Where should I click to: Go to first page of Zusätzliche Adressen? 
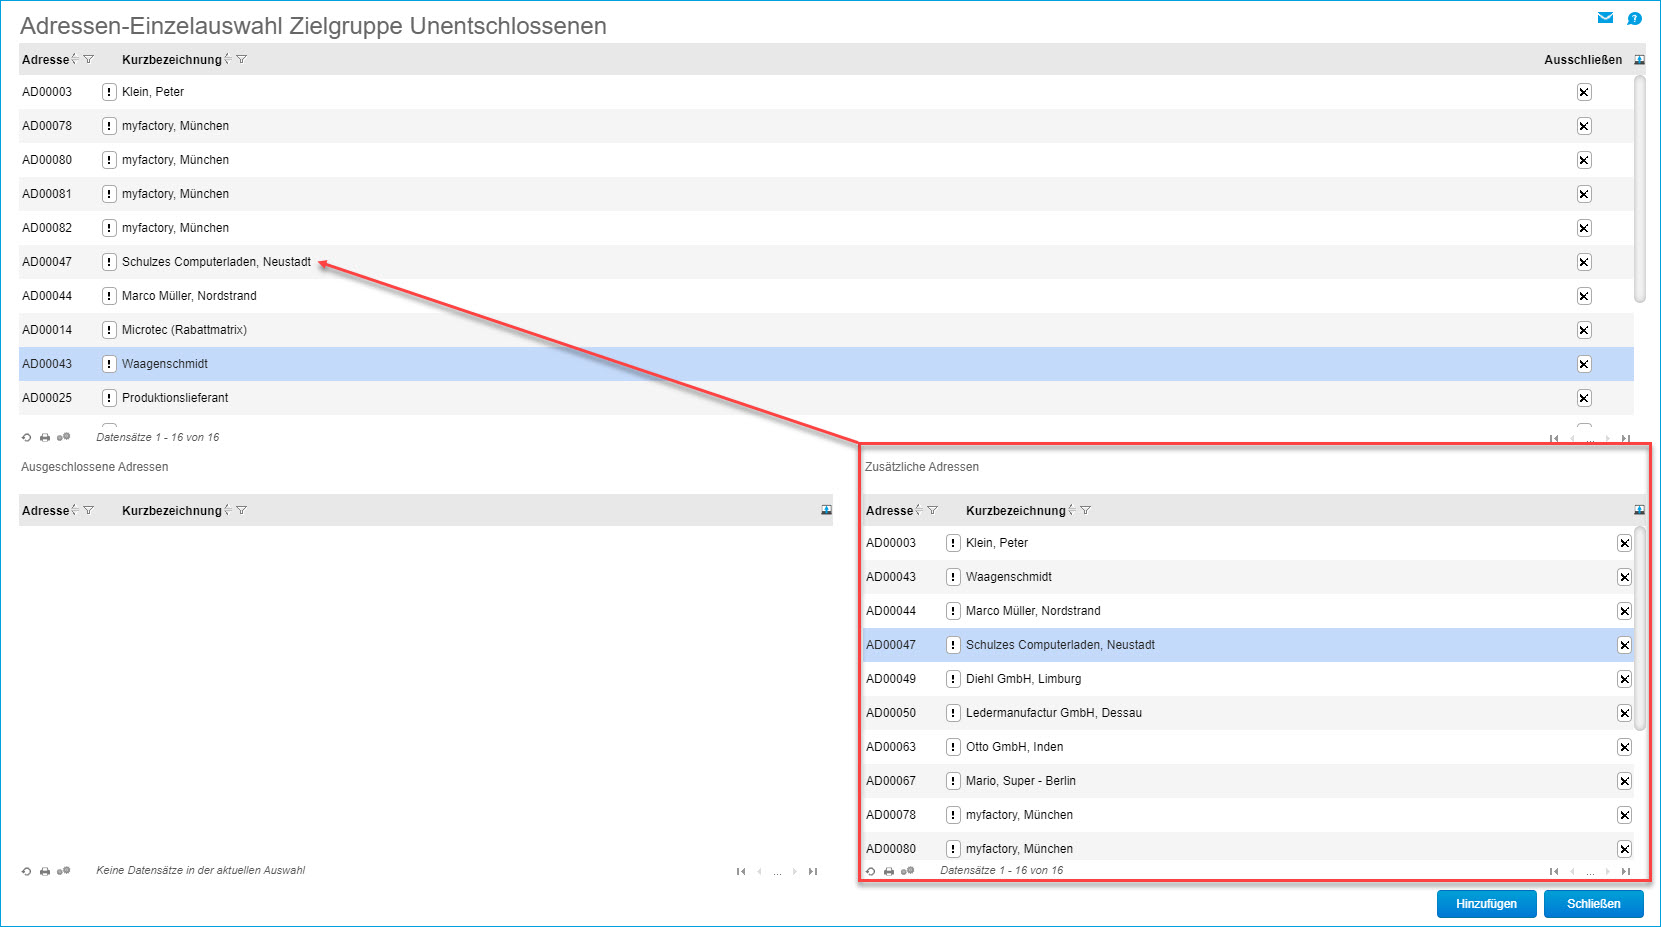click(x=1554, y=871)
